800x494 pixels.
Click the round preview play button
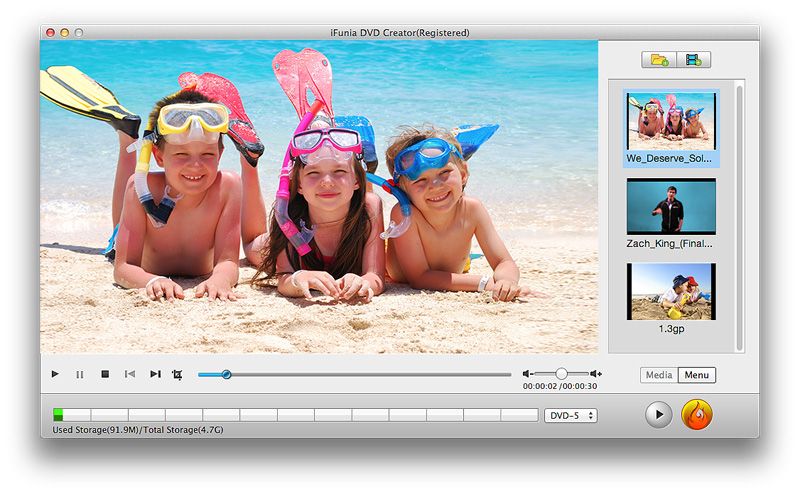658,414
